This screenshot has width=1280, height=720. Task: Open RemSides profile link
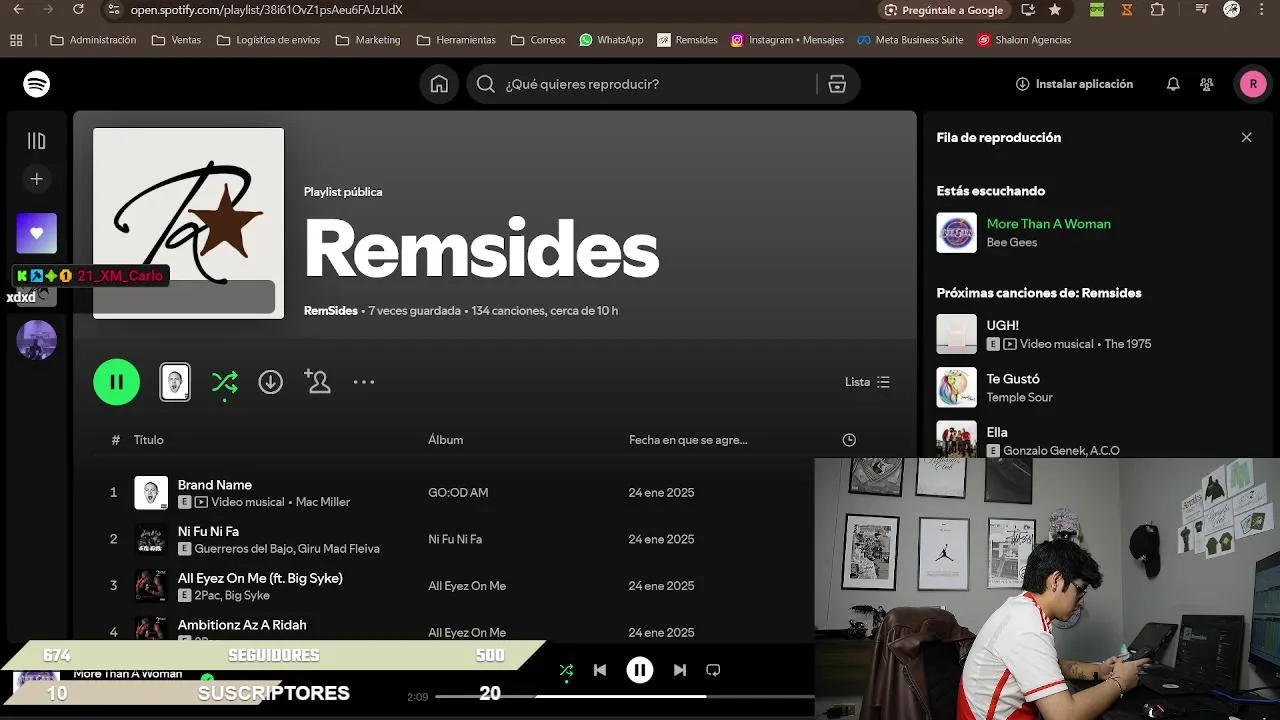[331, 311]
